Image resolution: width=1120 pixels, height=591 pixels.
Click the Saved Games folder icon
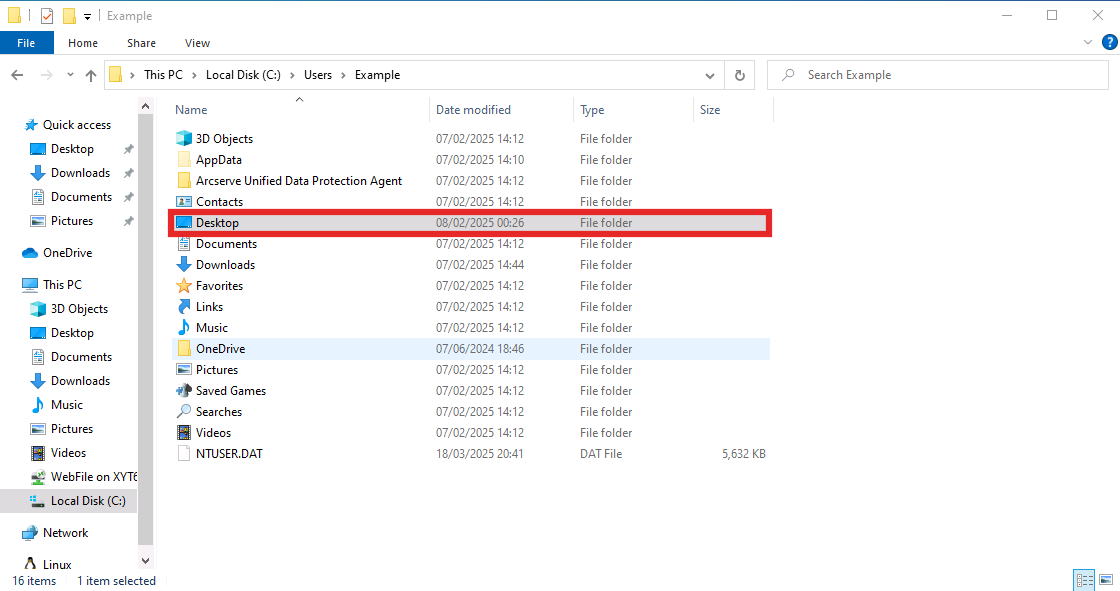point(184,391)
